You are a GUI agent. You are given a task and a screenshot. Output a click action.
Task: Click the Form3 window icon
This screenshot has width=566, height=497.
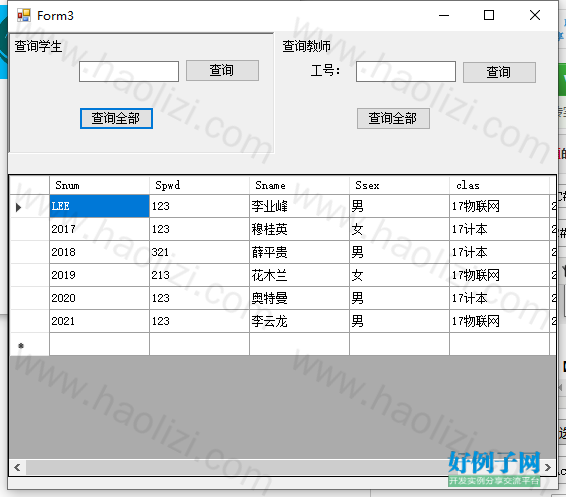click(24, 15)
